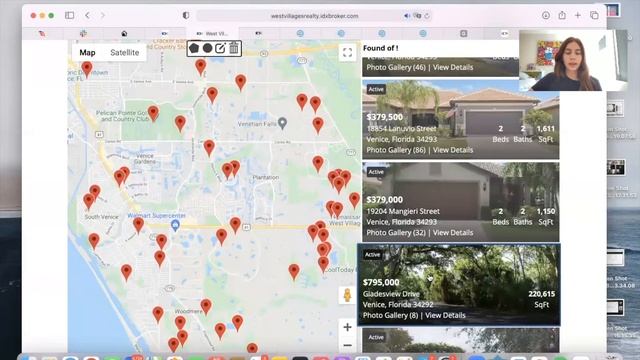Screen dimensions: 640x360
Task: Open View Details for 19204 Mangieri Street
Action: [453, 232]
